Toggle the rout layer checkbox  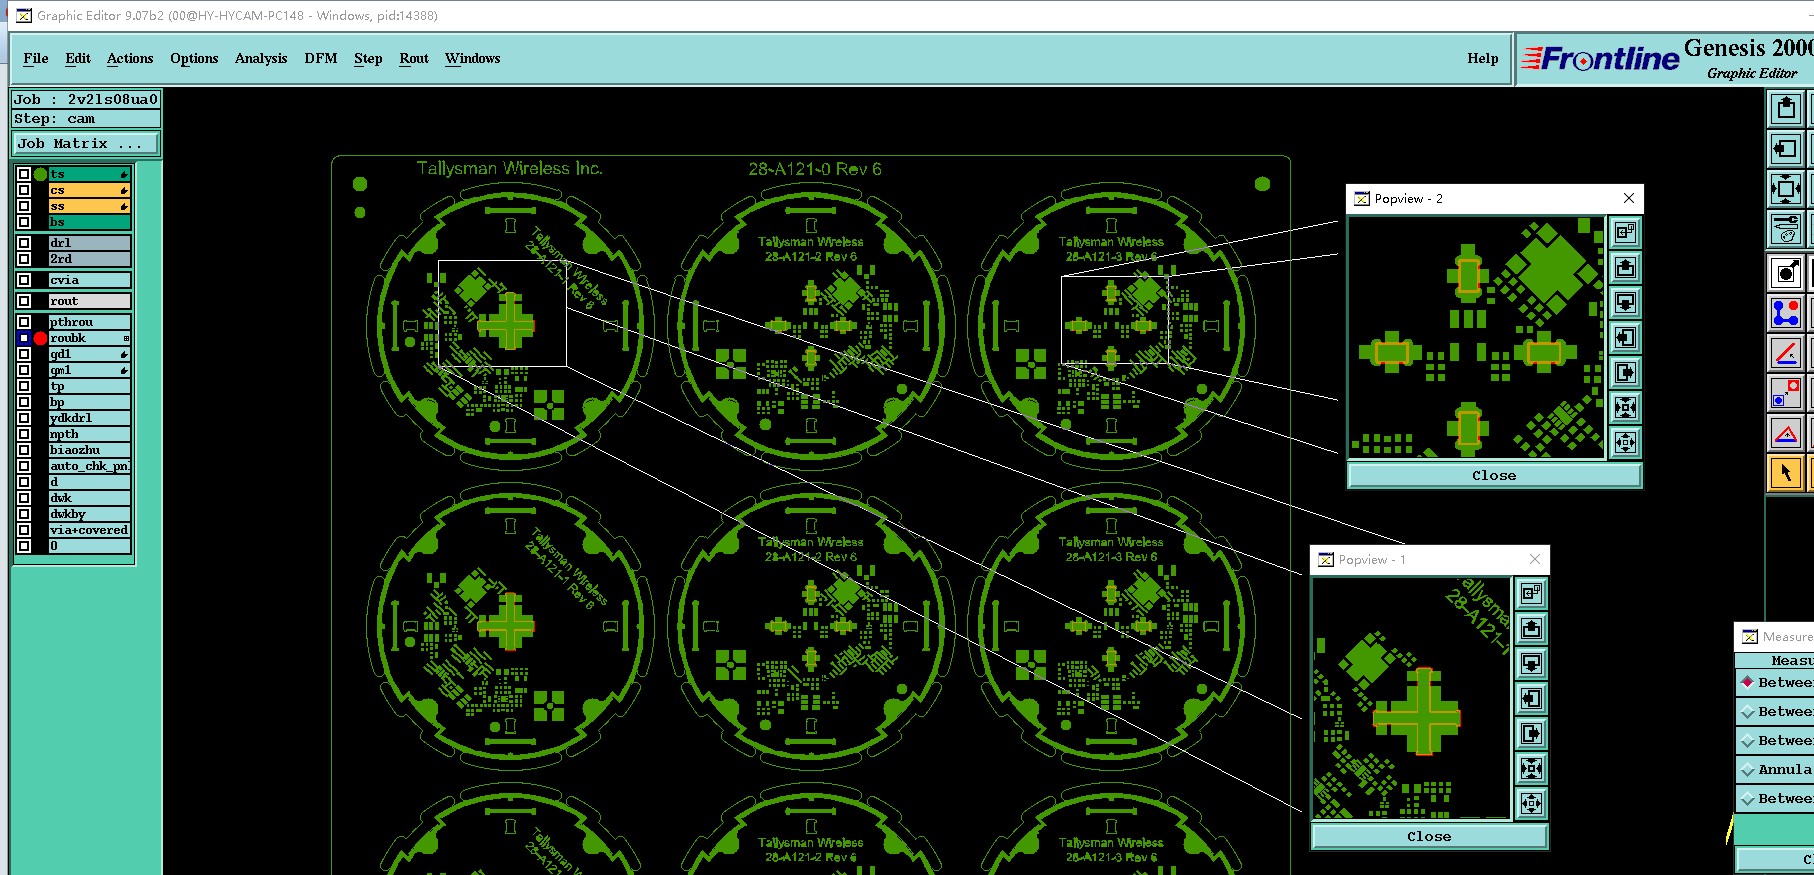tap(24, 301)
